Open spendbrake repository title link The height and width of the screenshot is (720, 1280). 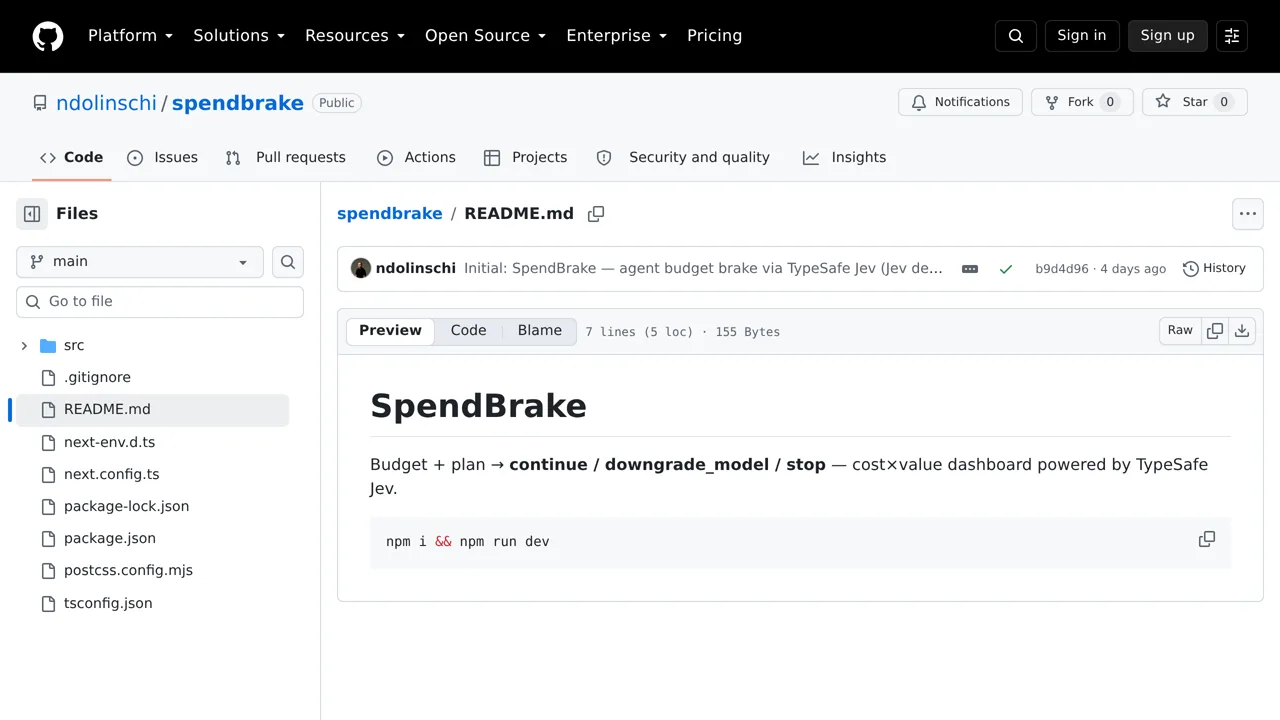pyautogui.click(x=238, y=103)
